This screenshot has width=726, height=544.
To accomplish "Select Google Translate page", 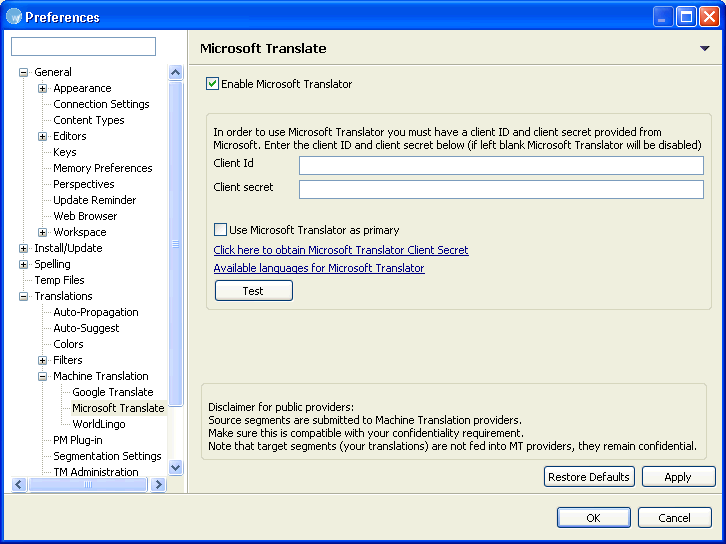I will point(113,392).
